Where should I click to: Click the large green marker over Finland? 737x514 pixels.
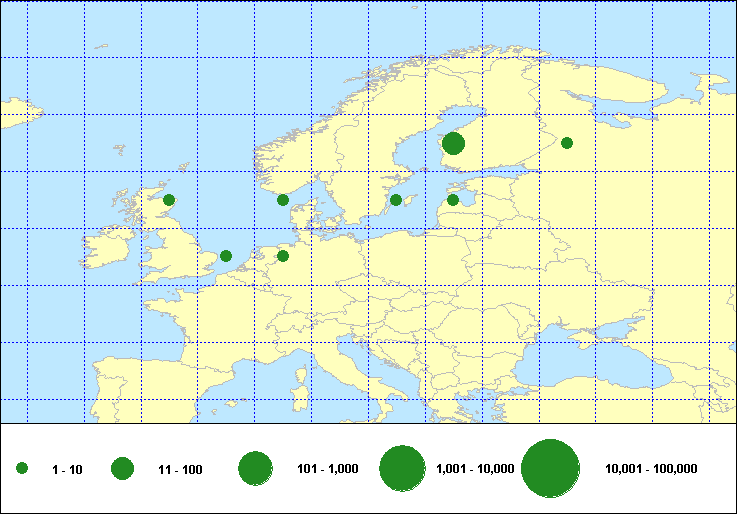pyautogui.click(x=453, y=143)
